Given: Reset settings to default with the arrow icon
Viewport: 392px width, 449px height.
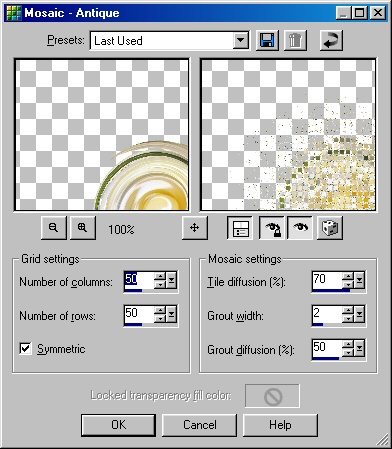Looking at the screenshot, I should 331,40.
